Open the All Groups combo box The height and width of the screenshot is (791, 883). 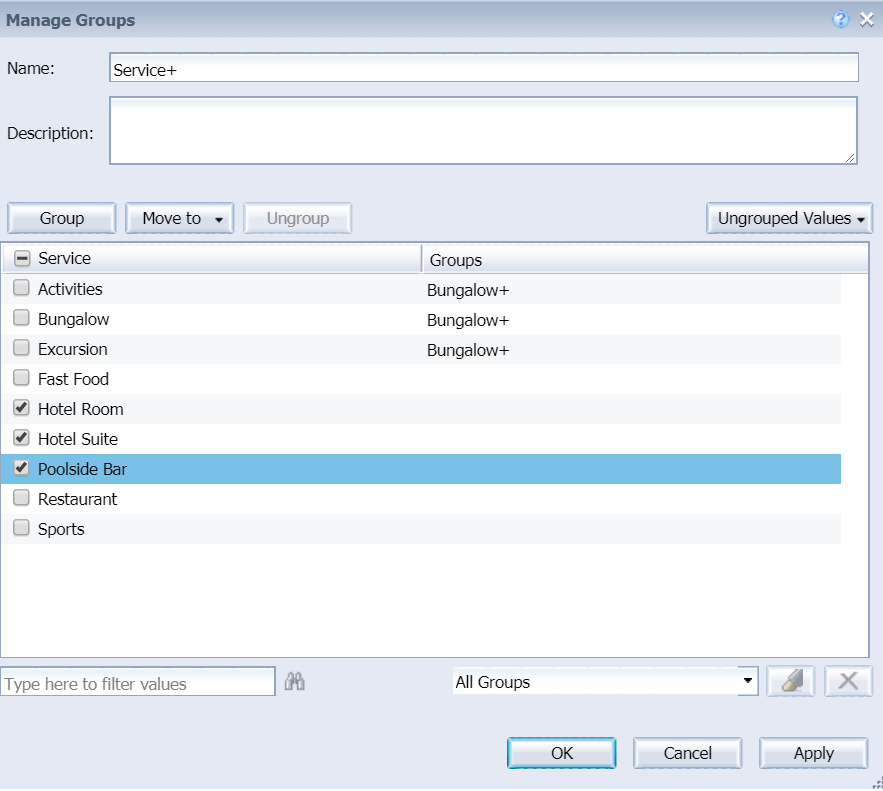point(605,682)
